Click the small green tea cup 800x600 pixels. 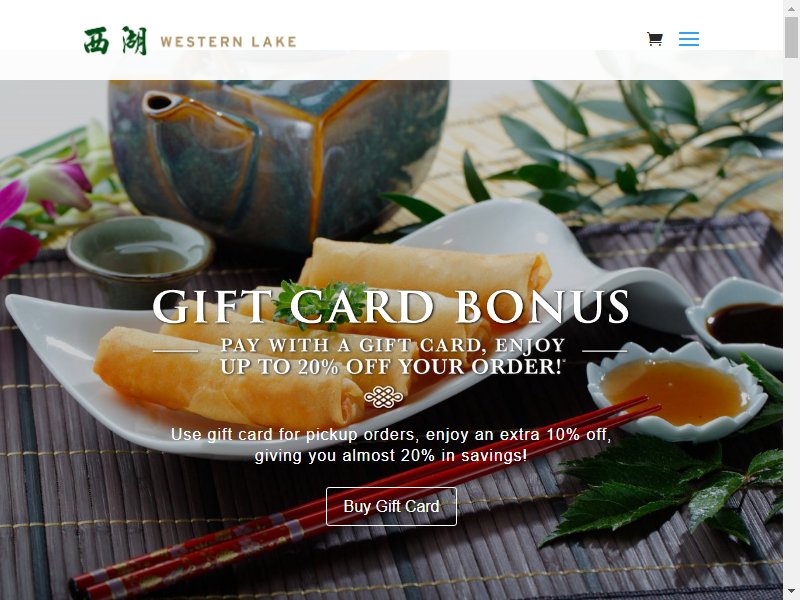tap(140, 260)
